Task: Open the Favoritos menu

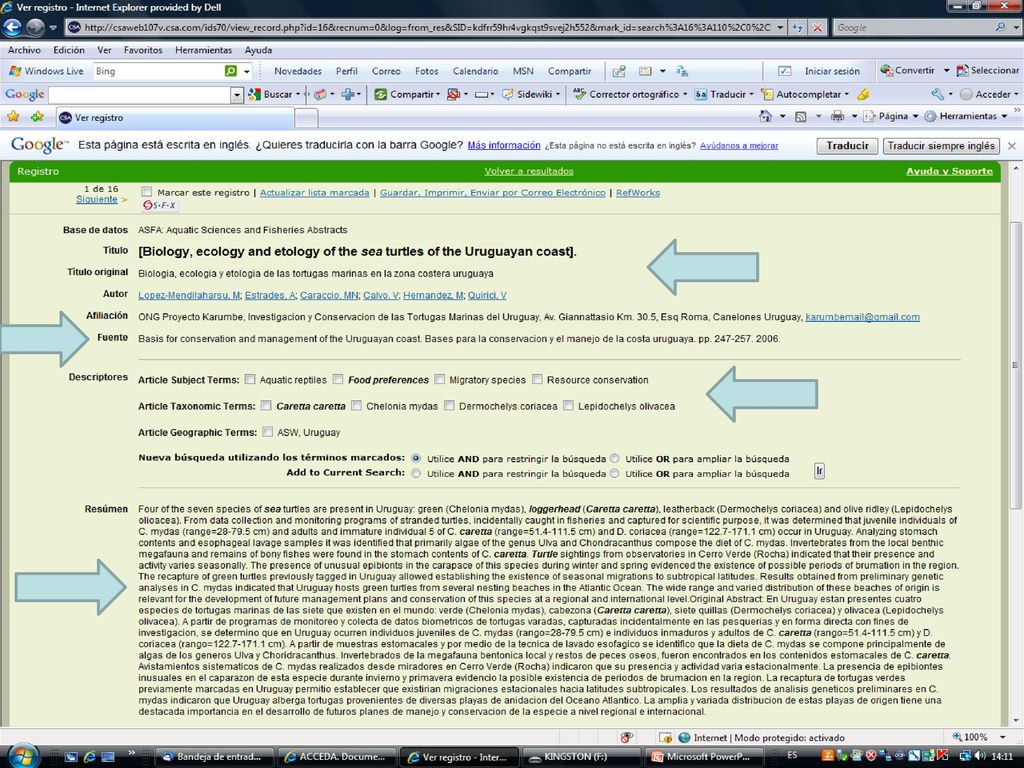Action: [x=143, y=50]
